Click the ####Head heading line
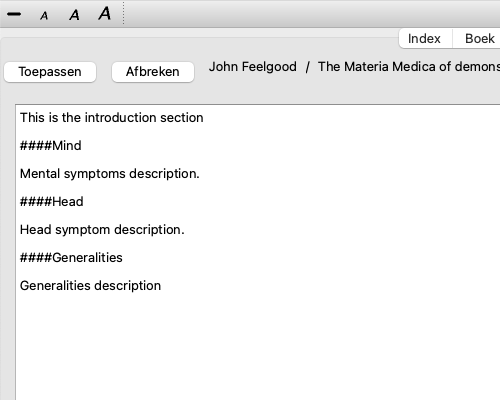 click(52, 202)
